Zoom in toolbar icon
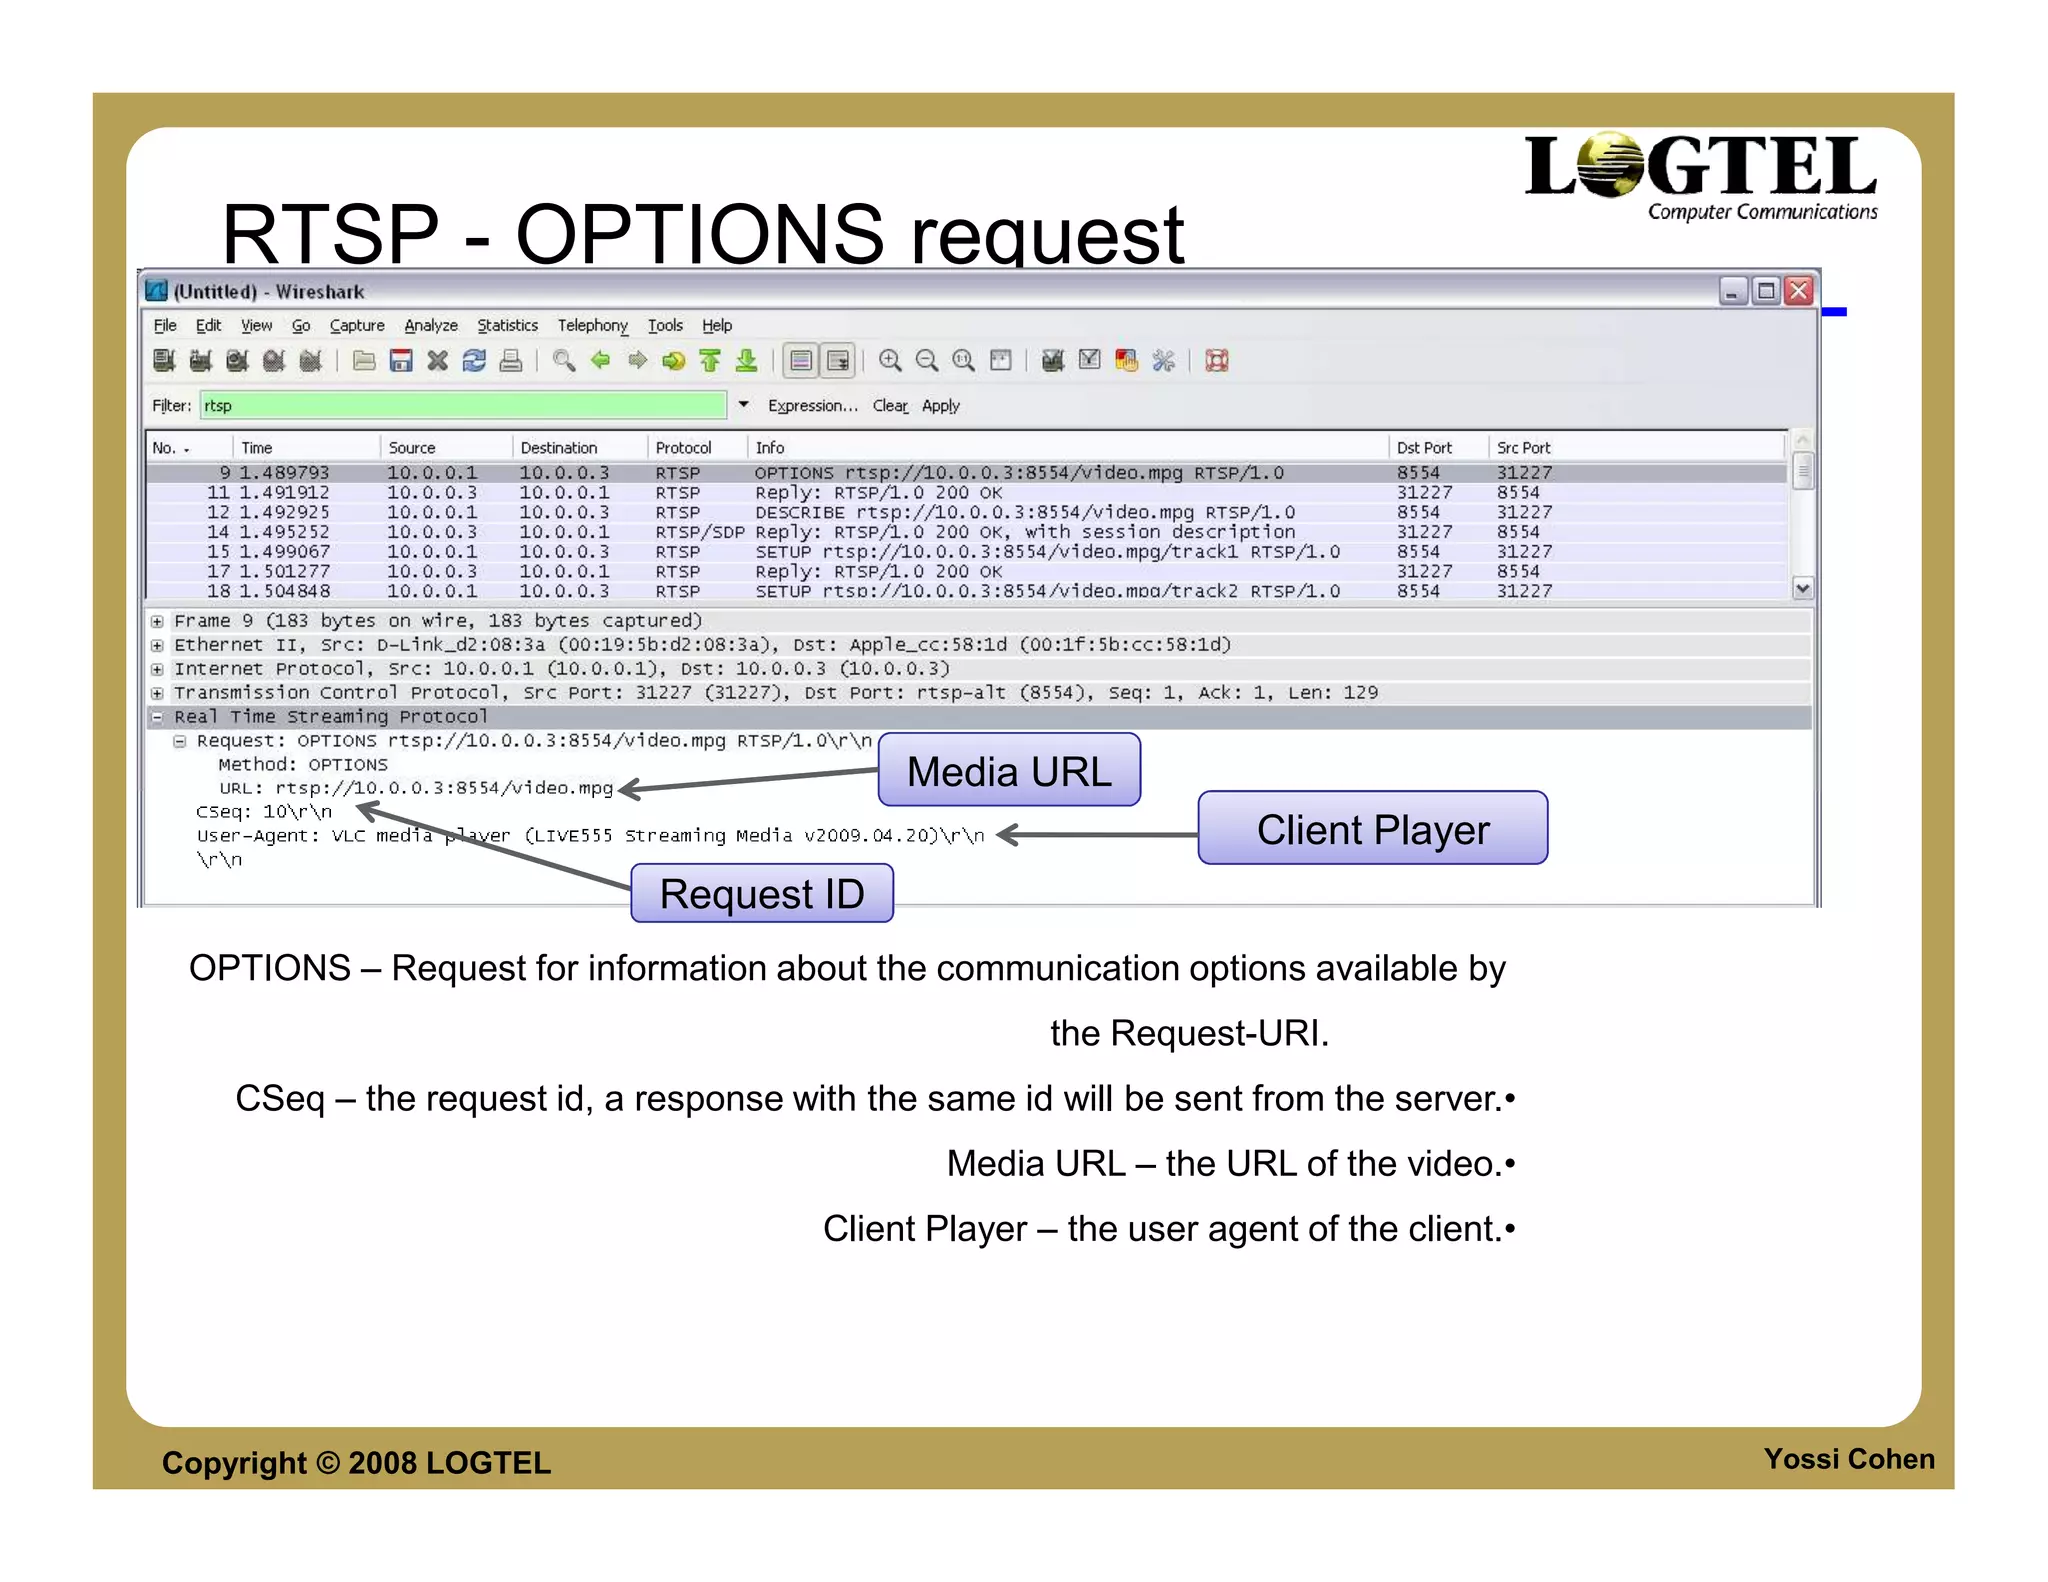This screenshot has width=2048, height=1582. 890,361
